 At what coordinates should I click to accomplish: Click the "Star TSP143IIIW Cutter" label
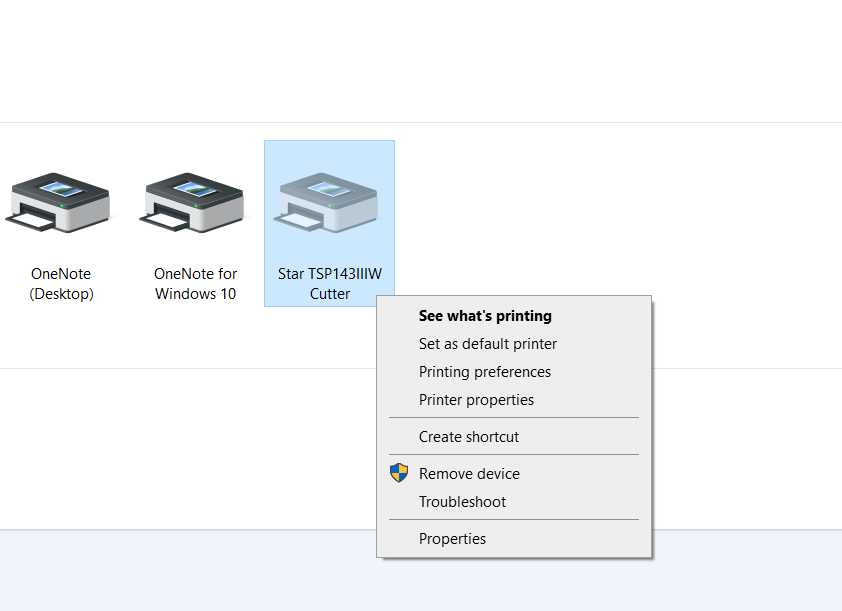(x=330, y=283)
